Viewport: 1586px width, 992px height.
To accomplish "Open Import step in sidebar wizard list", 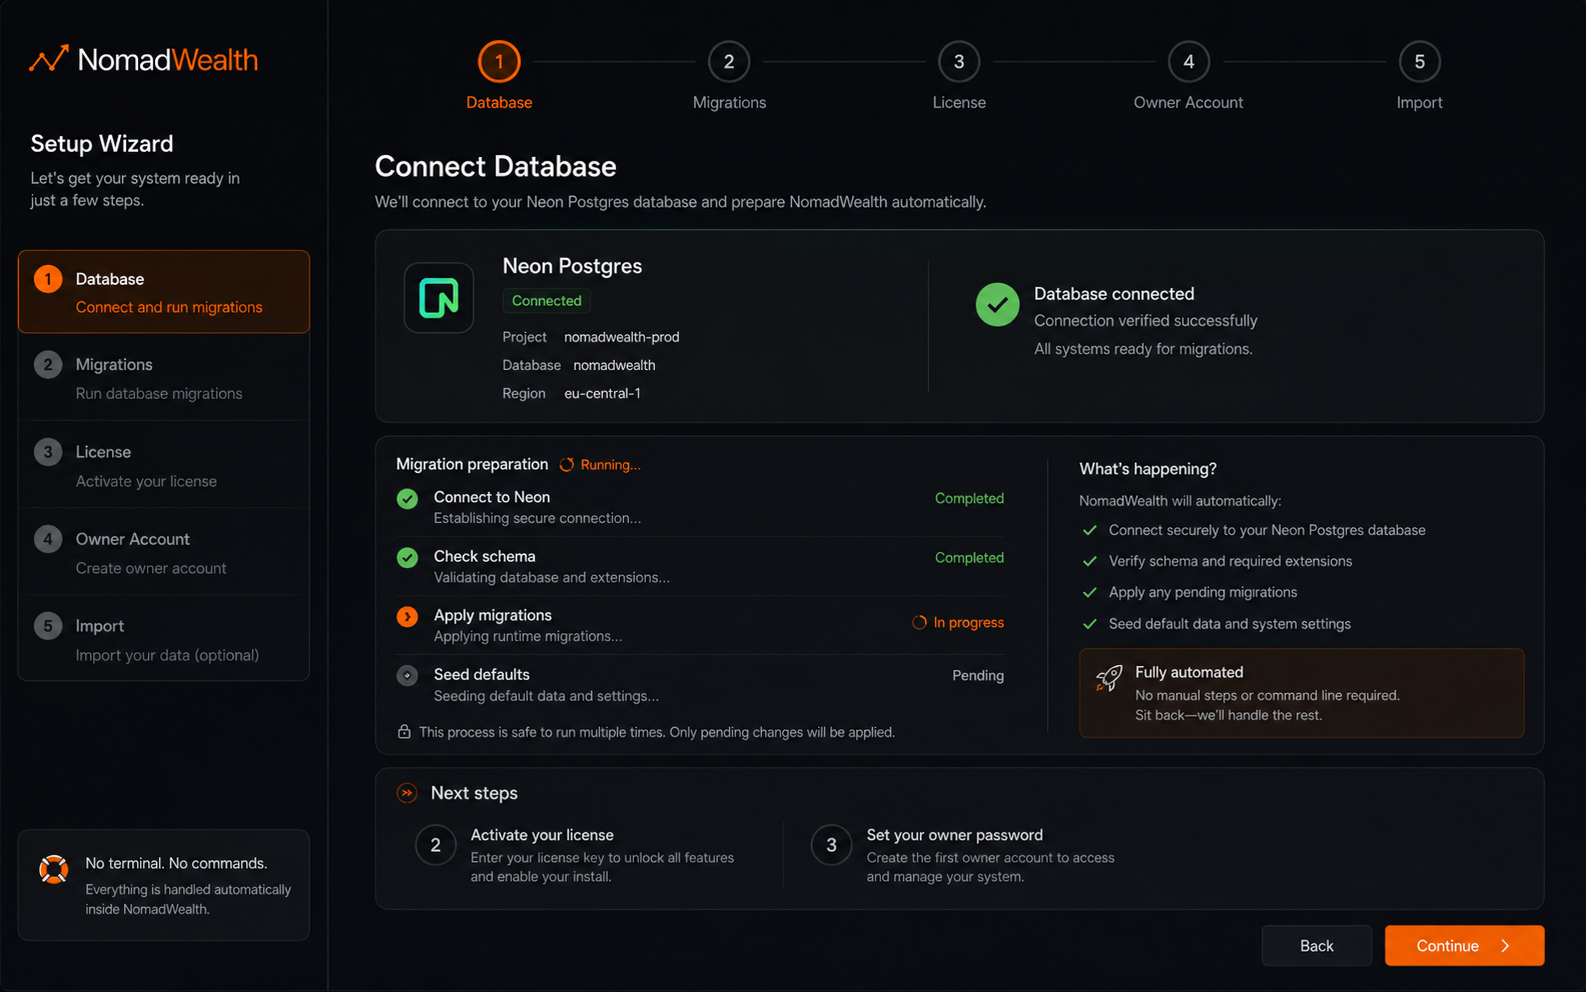I will pyautogui.click(x=164, y=639).
